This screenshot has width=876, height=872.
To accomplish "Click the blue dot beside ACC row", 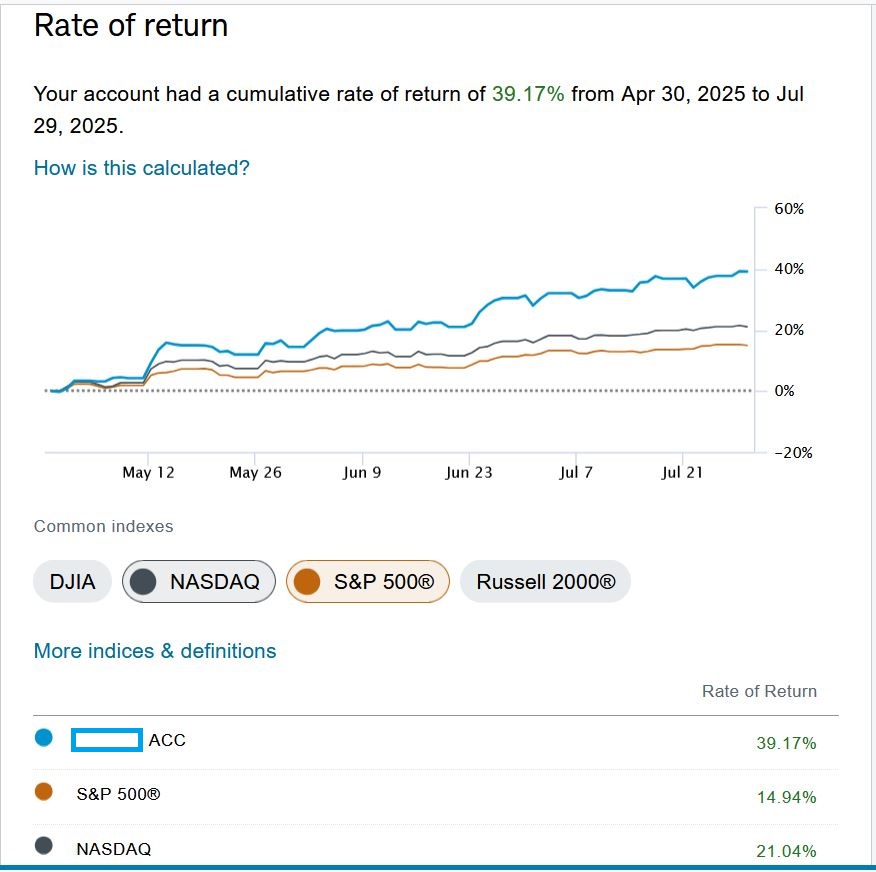I will coord(44,737).
